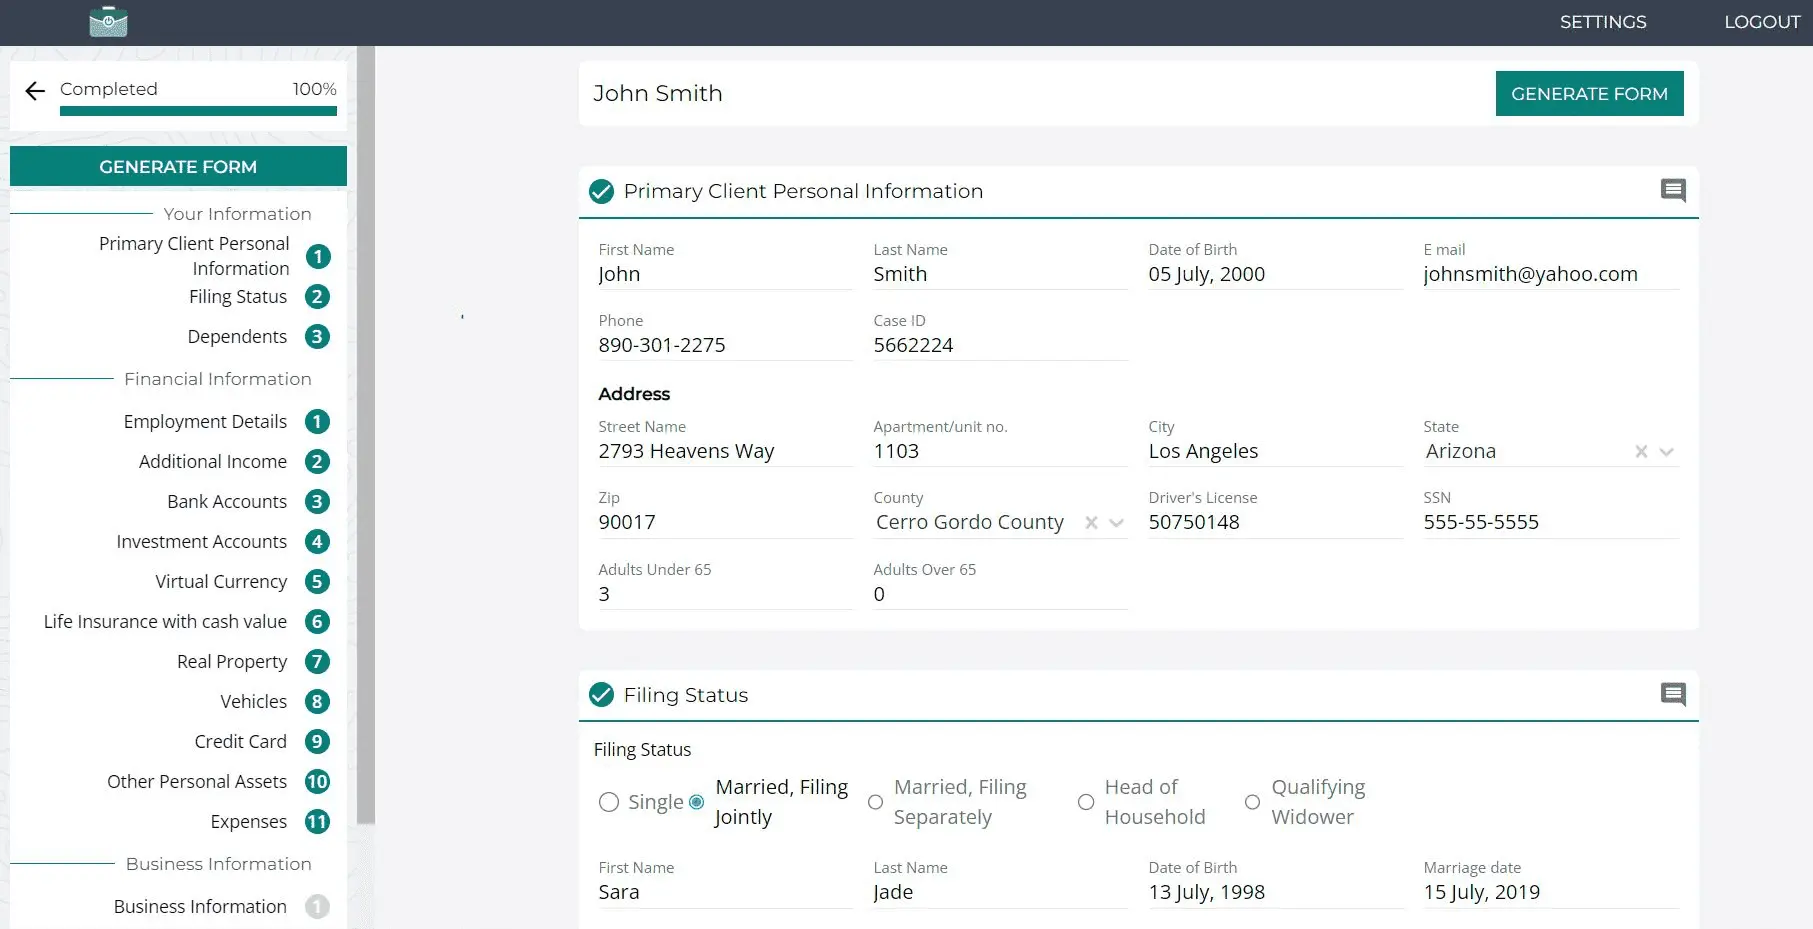Viewport: 1813px width, 929px height.
Task: Open Life Insurance with cash value
Action: tap(165, 622)
